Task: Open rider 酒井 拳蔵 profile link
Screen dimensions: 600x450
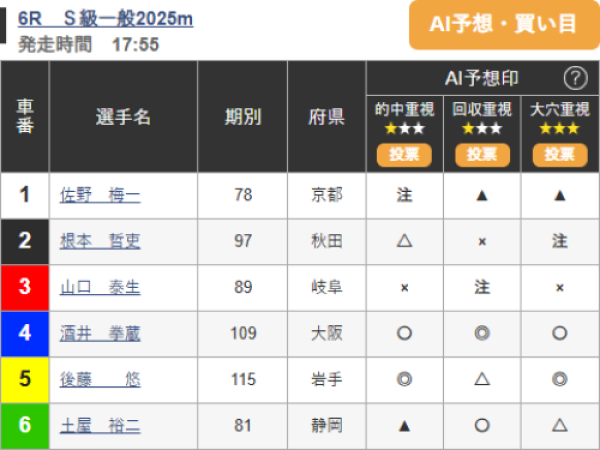Action: pos(100,333)
